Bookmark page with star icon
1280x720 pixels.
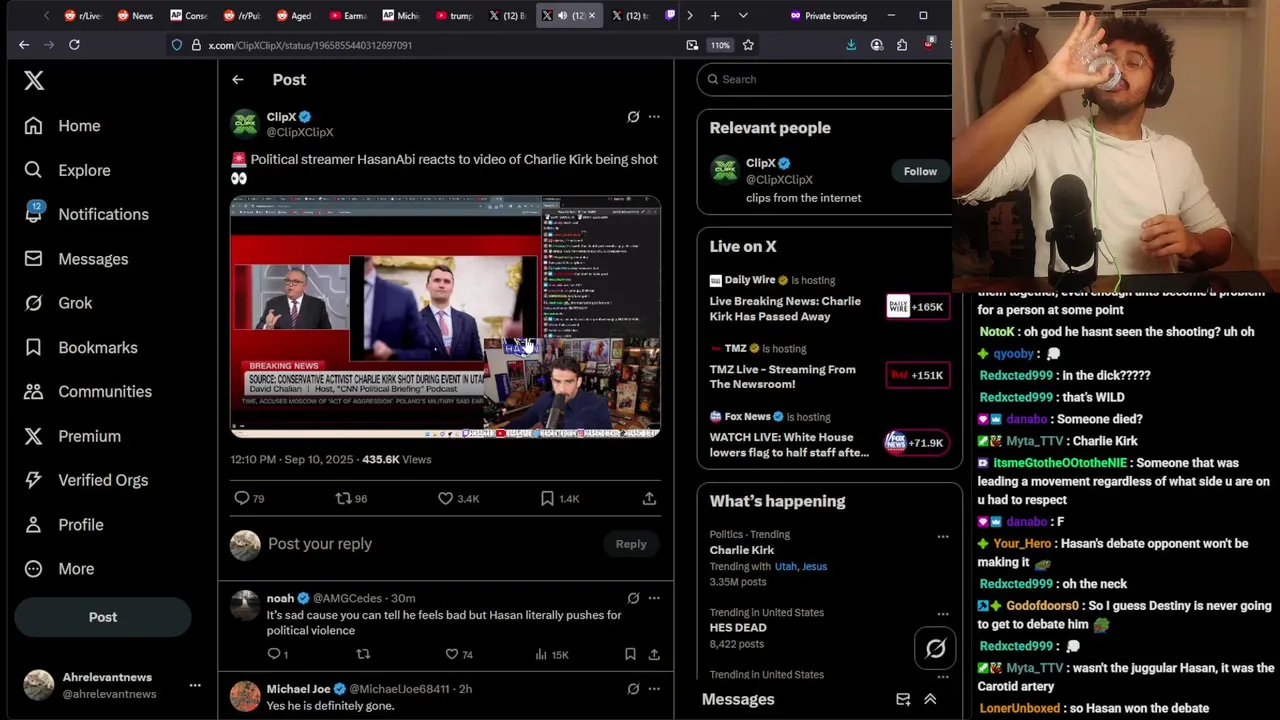pyautogui.click(x=748, y=45)
